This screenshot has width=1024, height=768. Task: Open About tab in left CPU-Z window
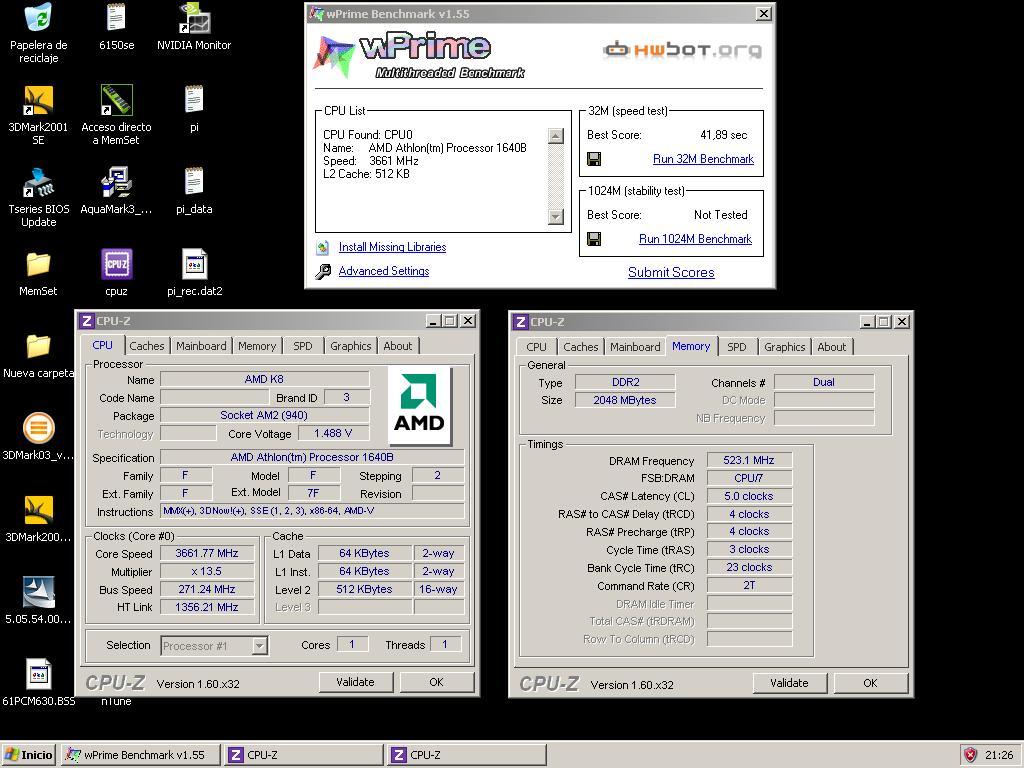398,345
